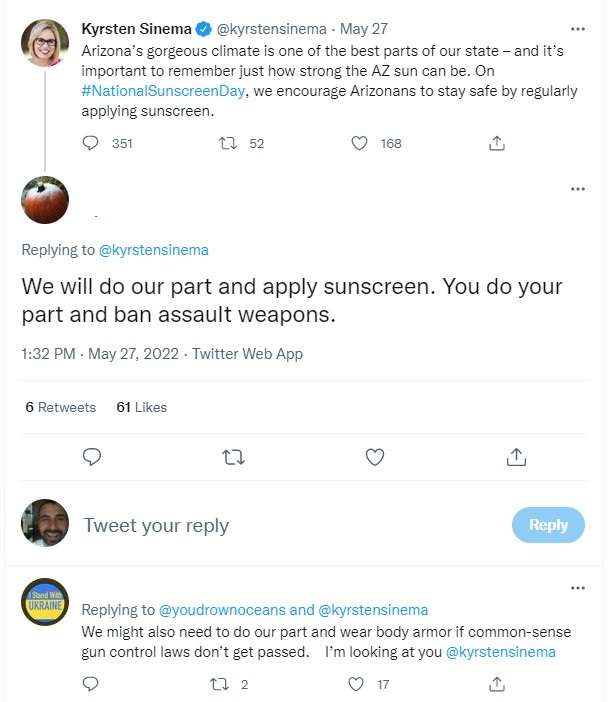This screenshot has width=610, height=702.
Task: Open the pumpkin avatar profile
Action: (45, 200)
